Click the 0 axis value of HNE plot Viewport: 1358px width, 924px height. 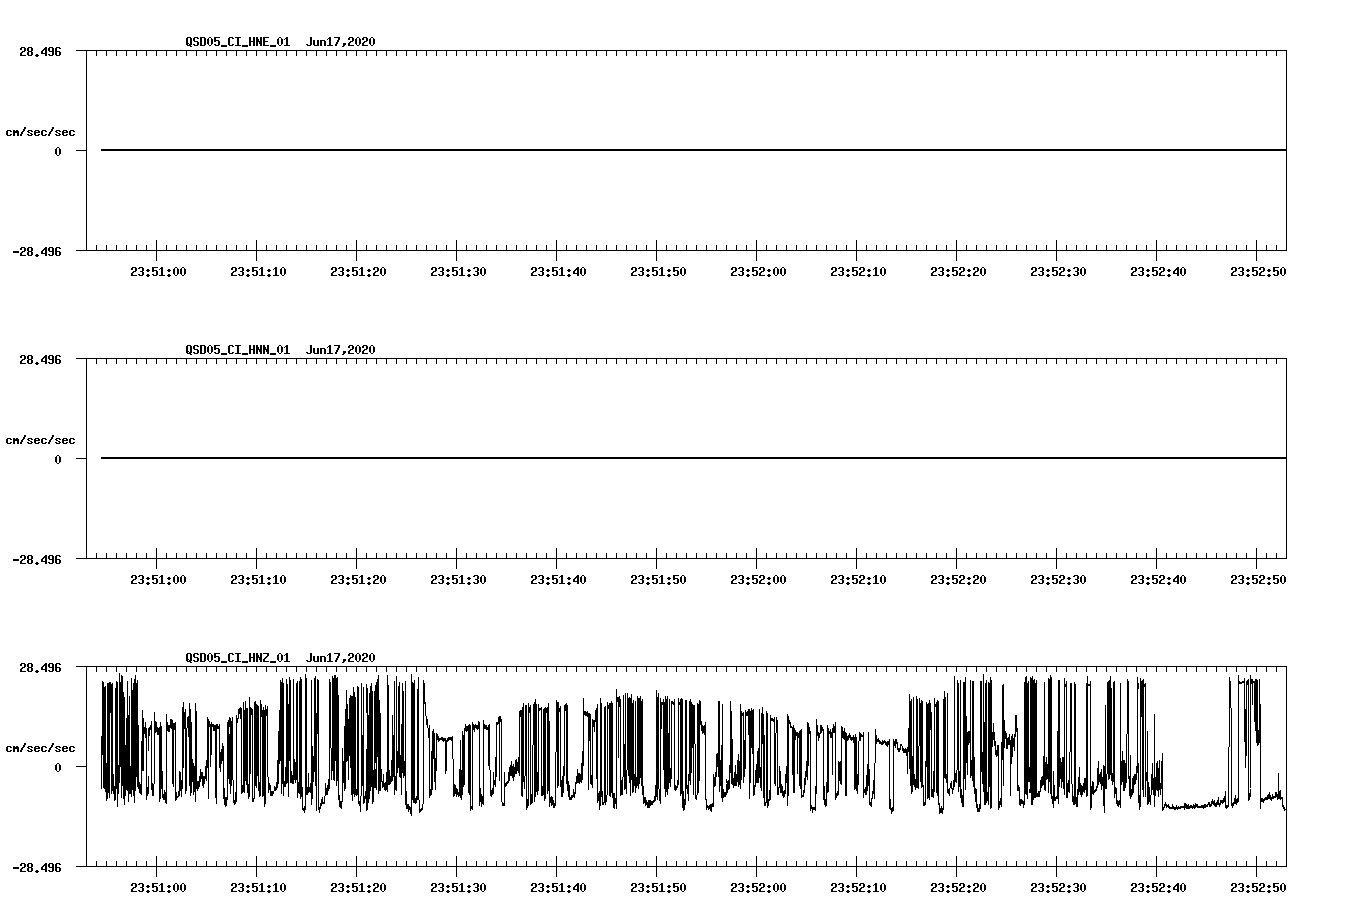point(58,152)
